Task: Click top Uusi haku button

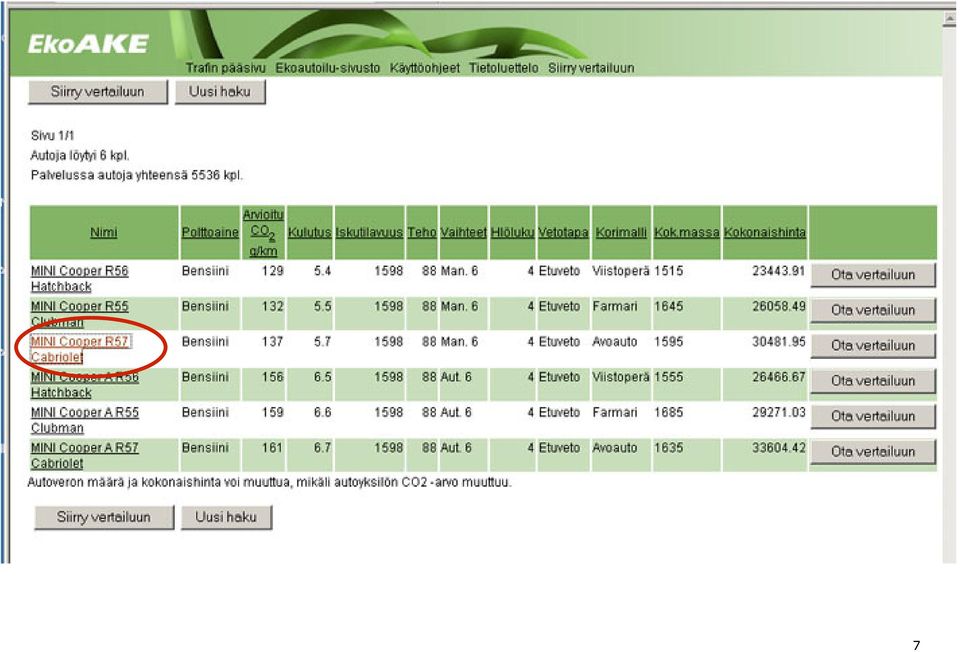Action: pos(220,92)
